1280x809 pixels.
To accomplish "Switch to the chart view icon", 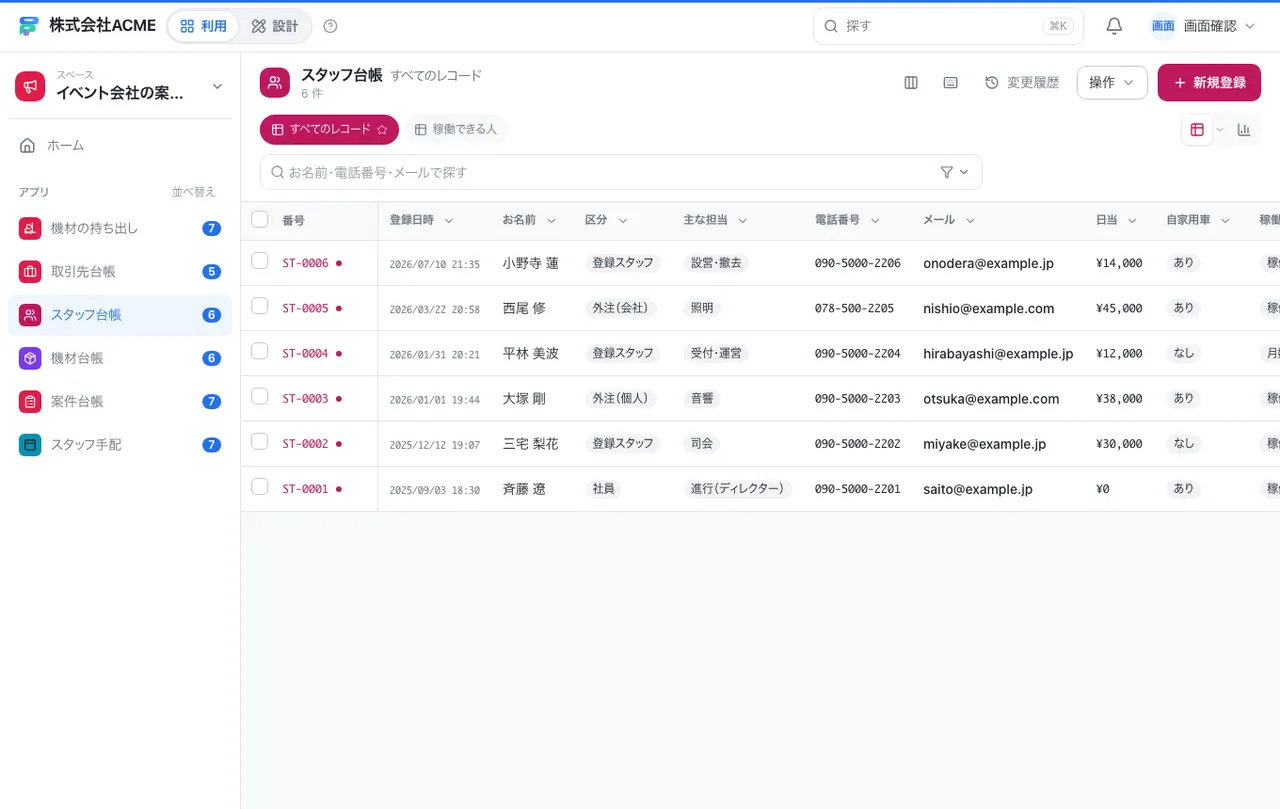I will pyautogui.click(x=1244, y=130).
